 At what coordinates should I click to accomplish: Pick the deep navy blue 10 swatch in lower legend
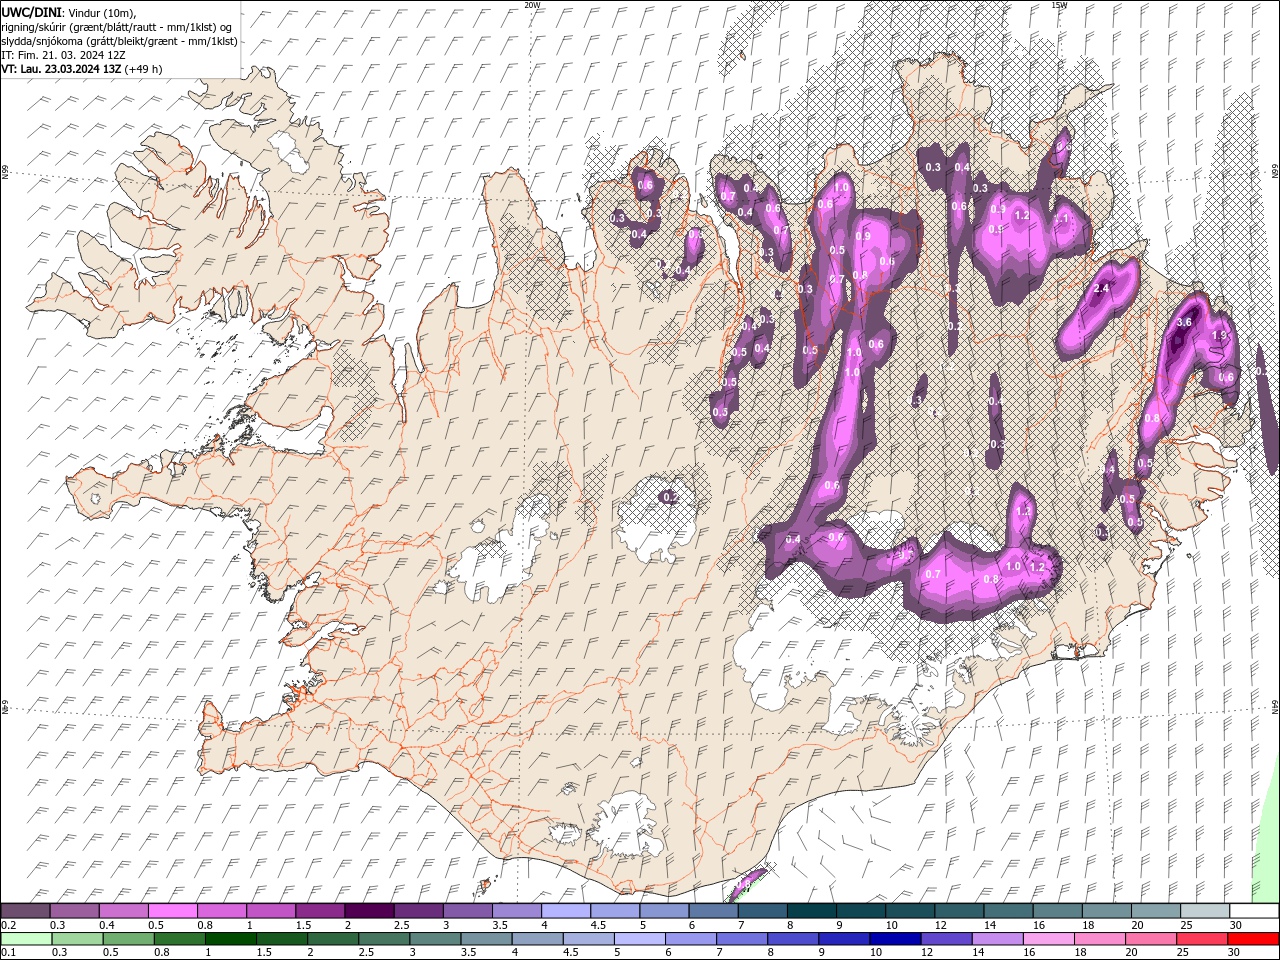pos(894,939)
